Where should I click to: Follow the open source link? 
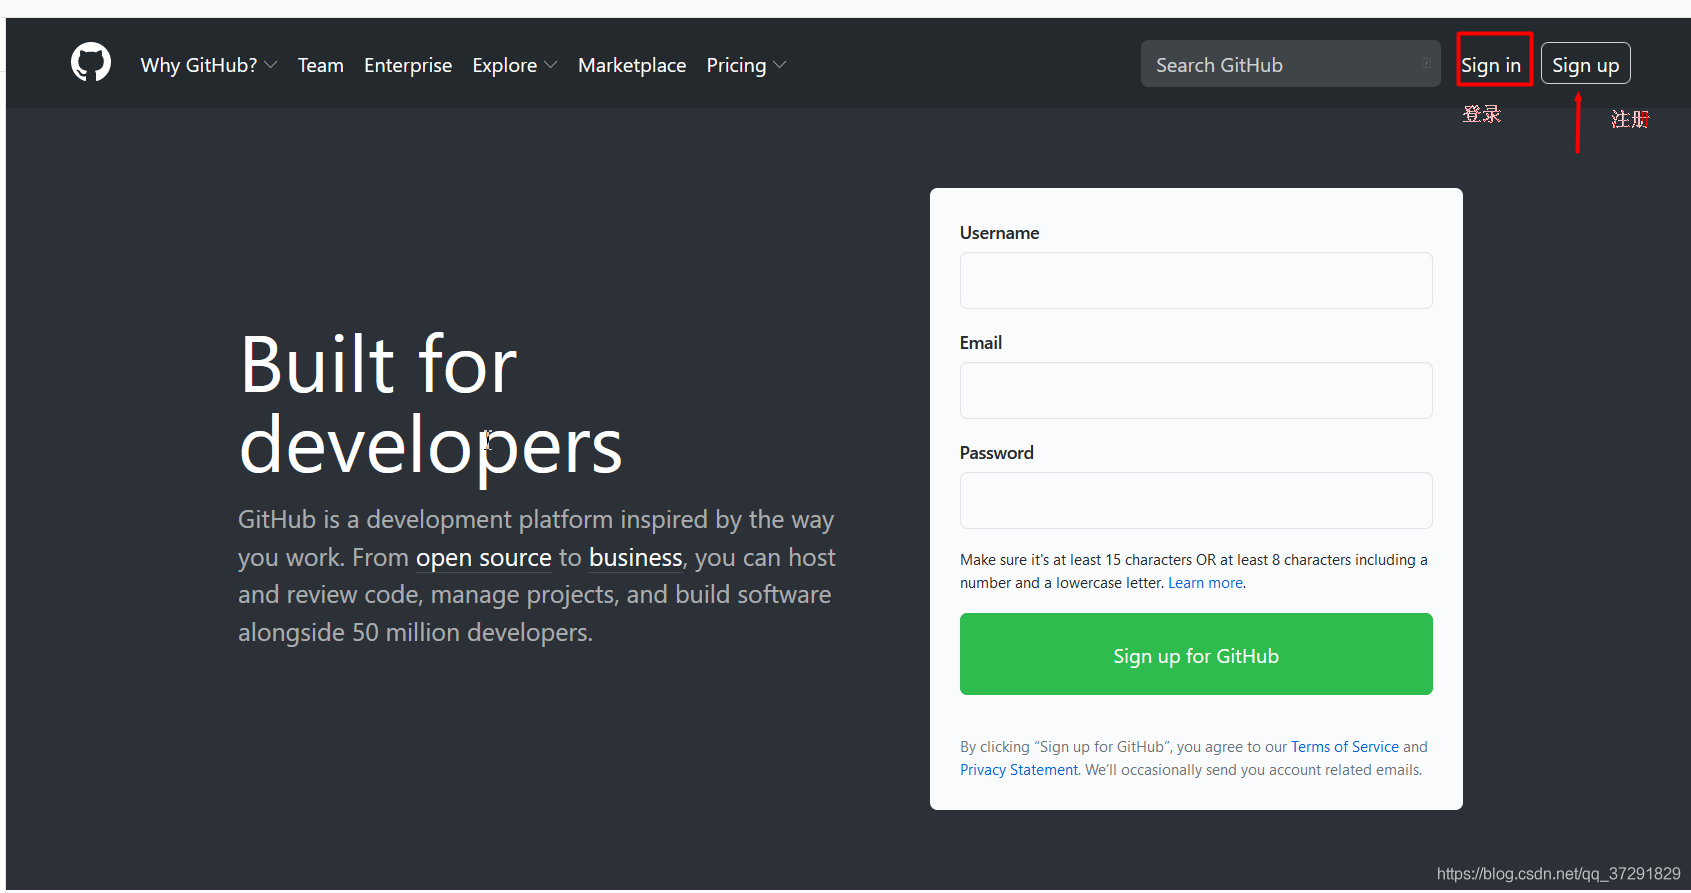(484, 557)
